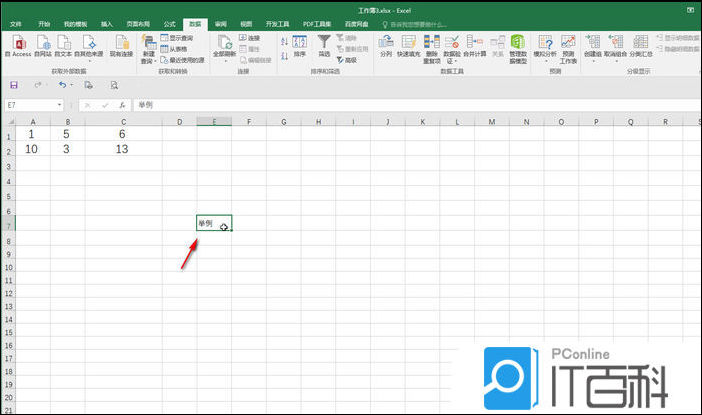Click Consolidate (合并计算)
The height and width of the screenshot is (415, 702).
point(475,46)
